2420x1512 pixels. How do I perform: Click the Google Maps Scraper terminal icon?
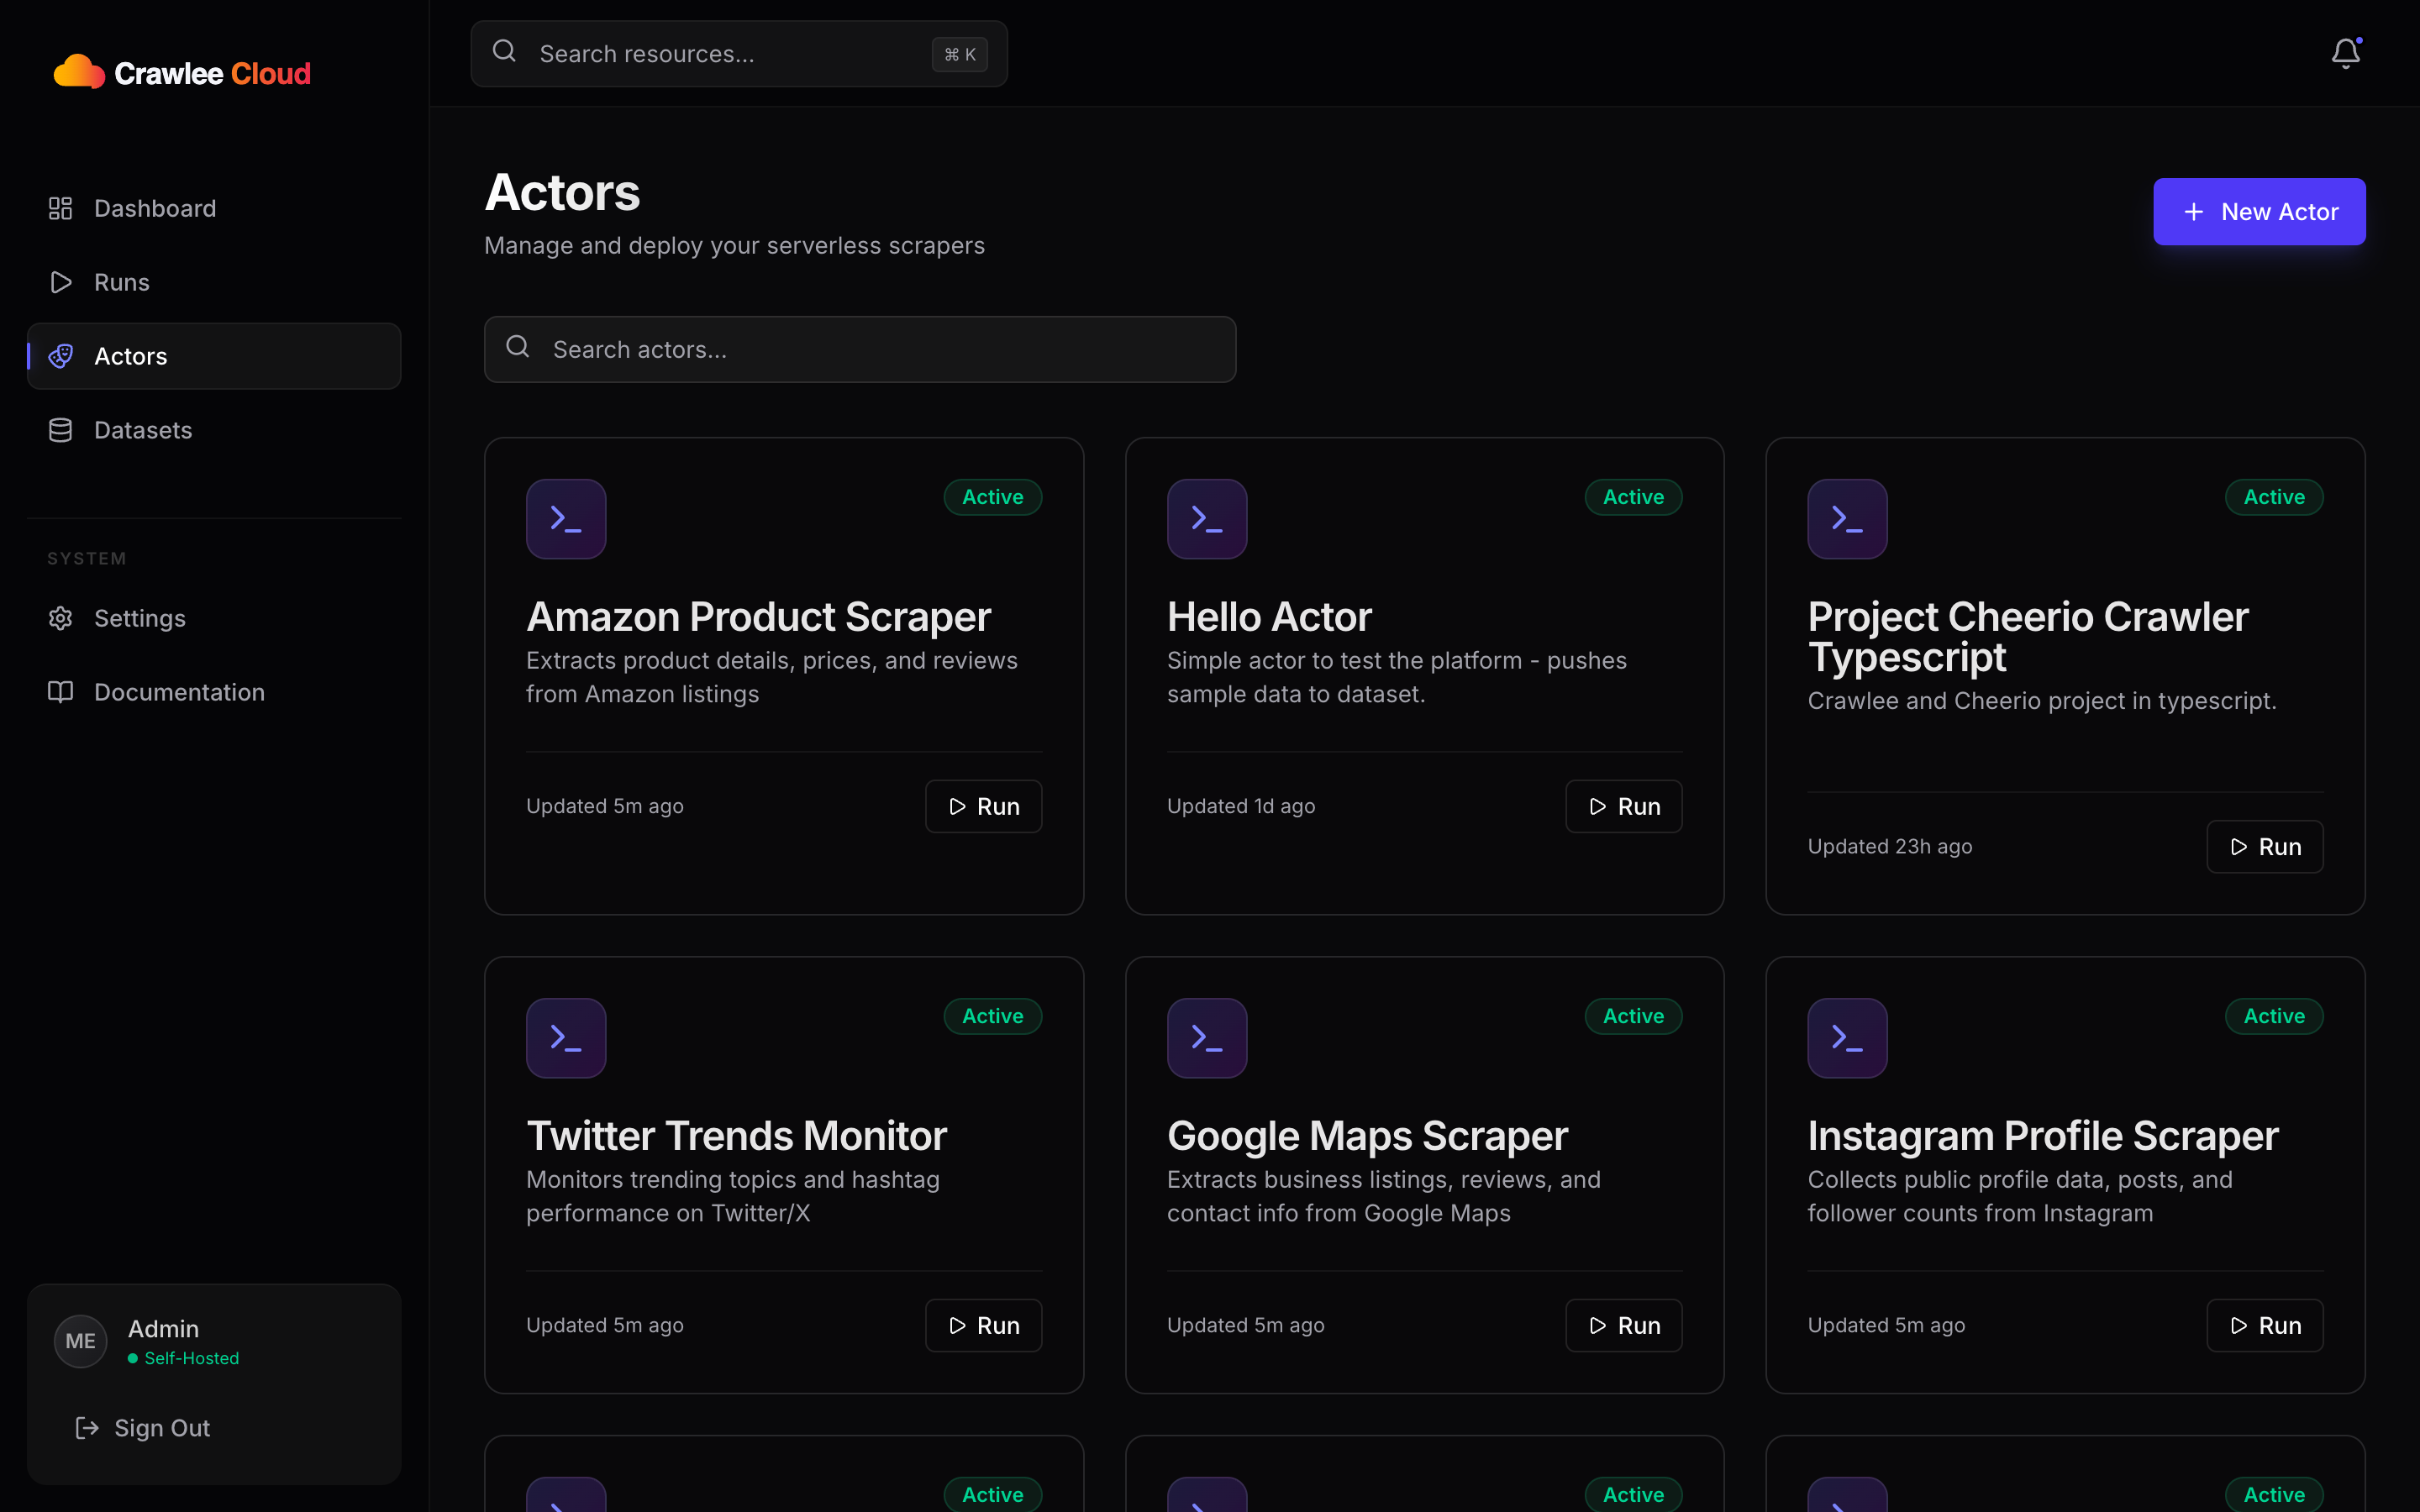click(1206, 1038)
